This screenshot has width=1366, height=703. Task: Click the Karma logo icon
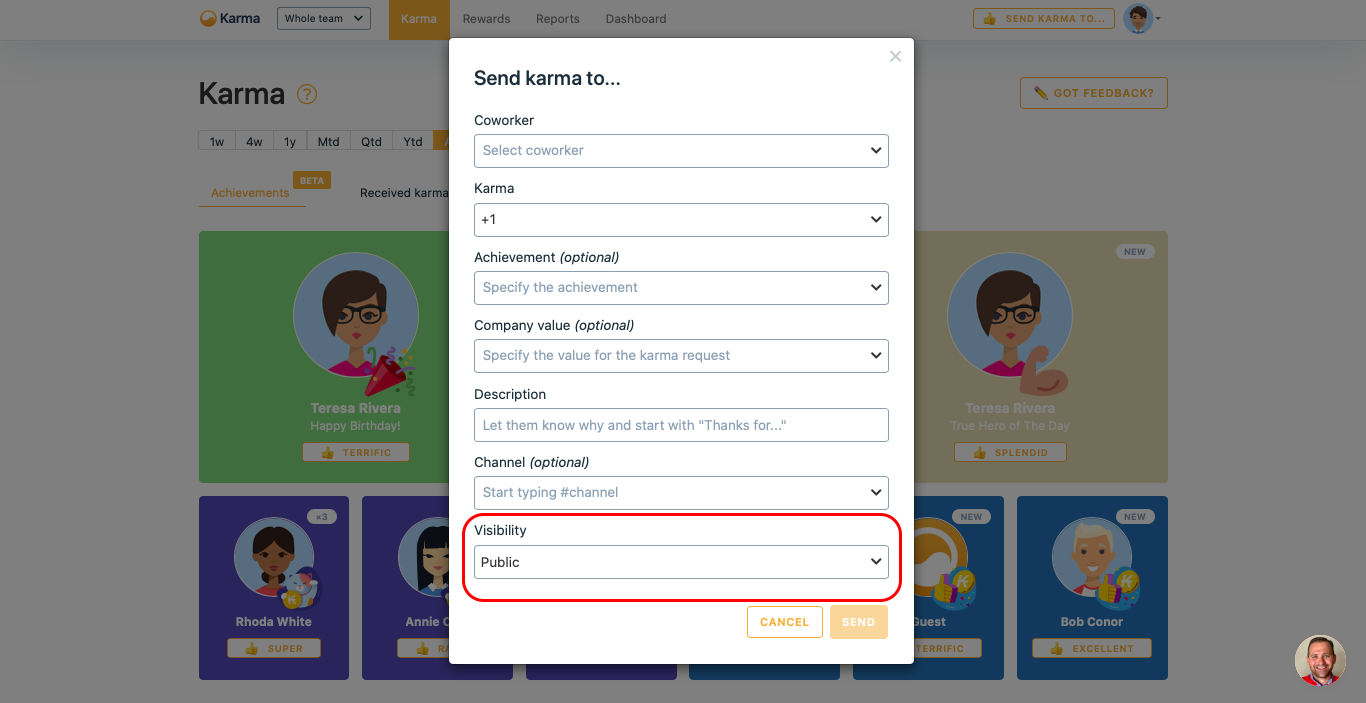[x=208, y=18]
